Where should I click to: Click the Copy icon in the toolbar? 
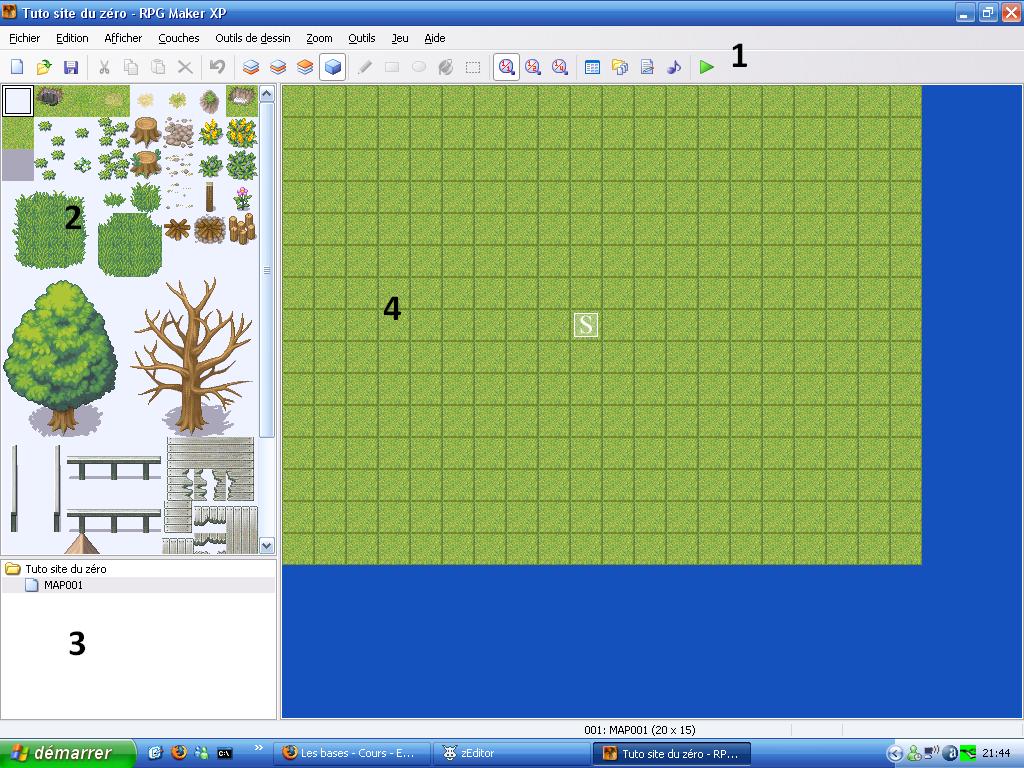pyautogui.click(x=131, y=67)
